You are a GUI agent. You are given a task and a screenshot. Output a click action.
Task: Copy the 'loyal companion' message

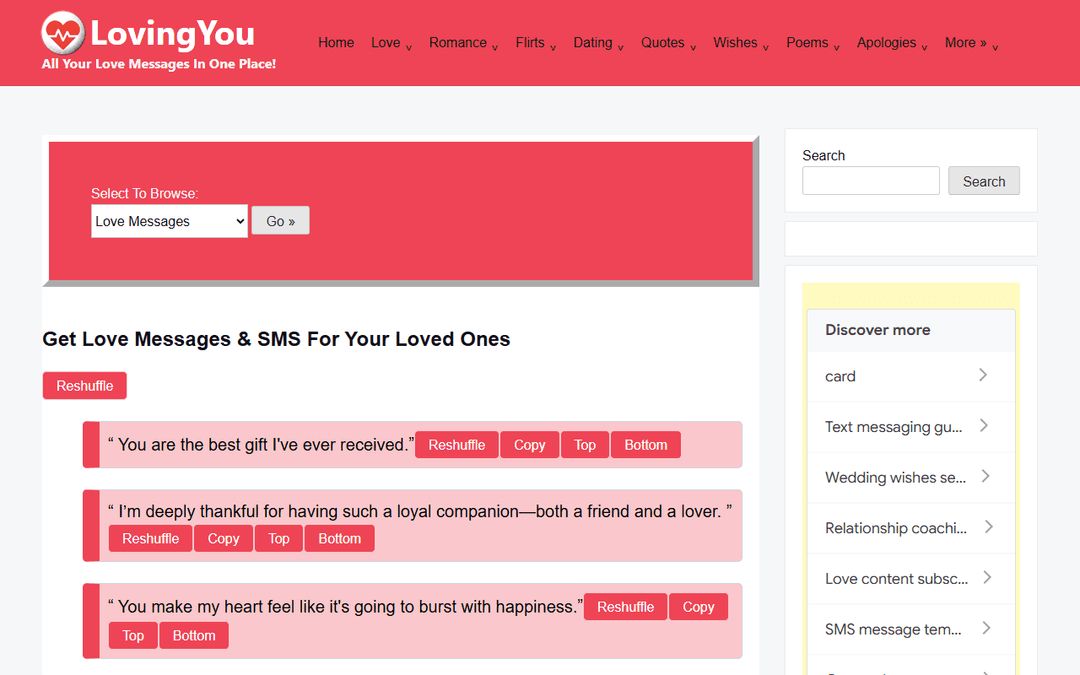pyautogui.click(x=223, y=539)
